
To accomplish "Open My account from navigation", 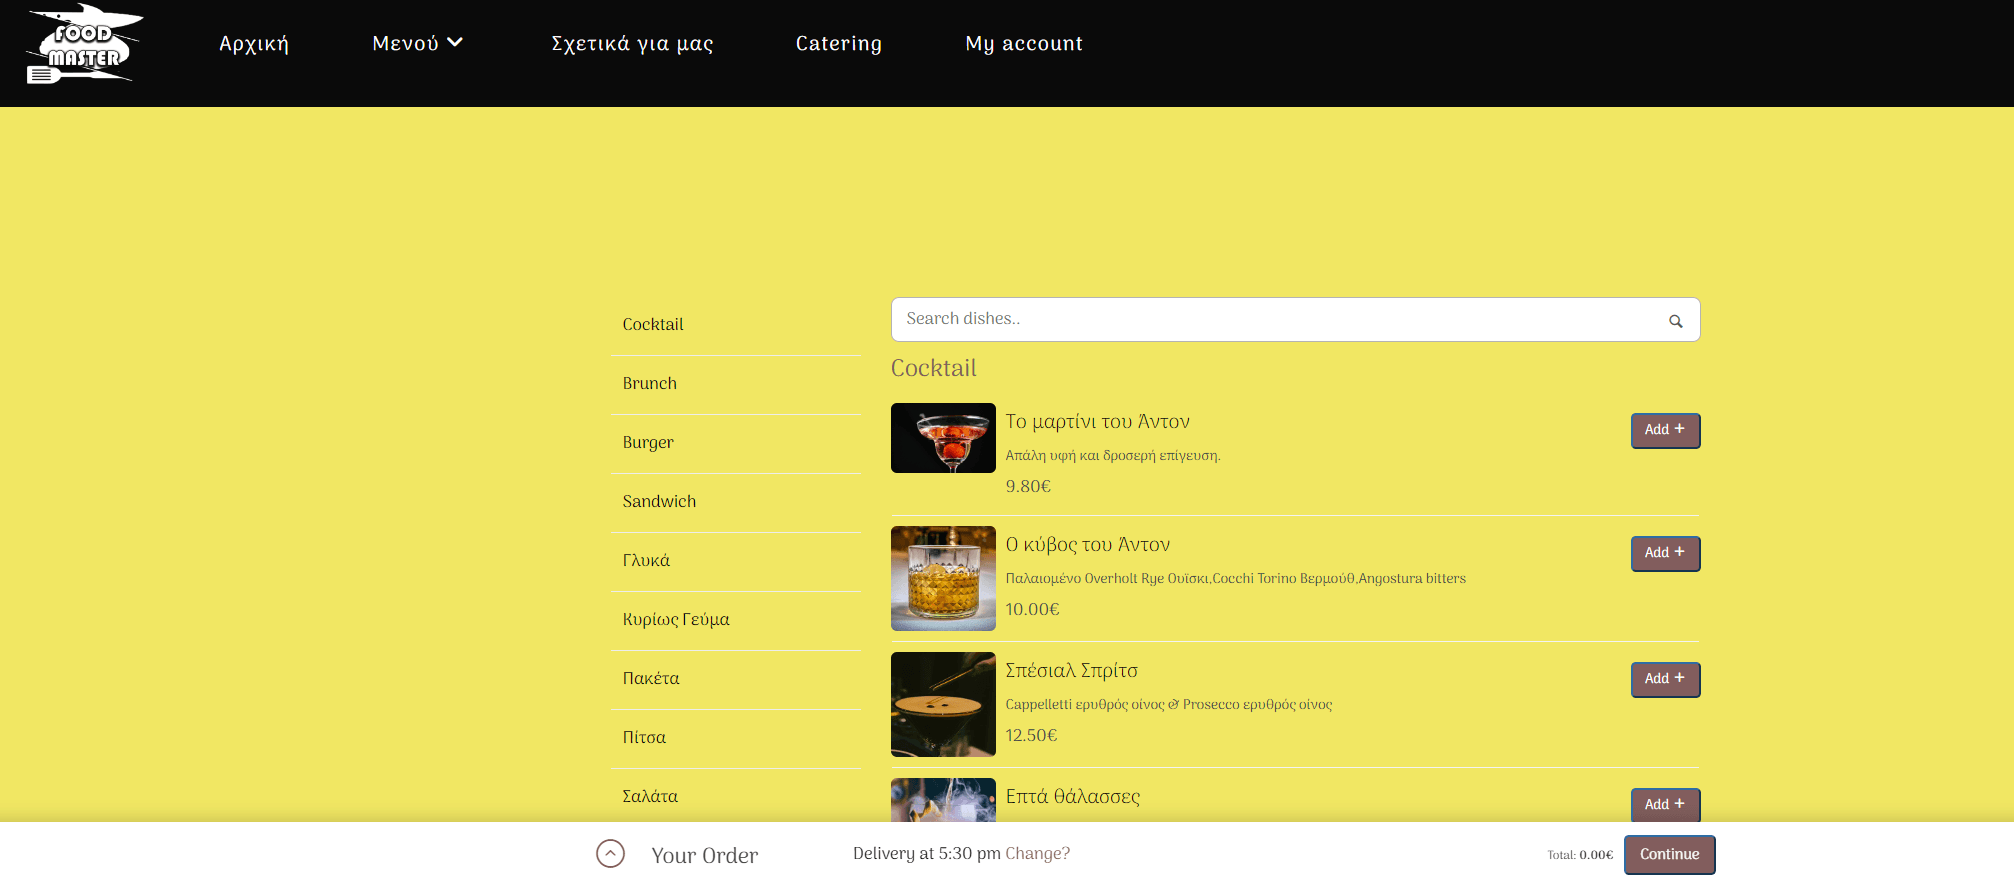I will pos(1023,43).
